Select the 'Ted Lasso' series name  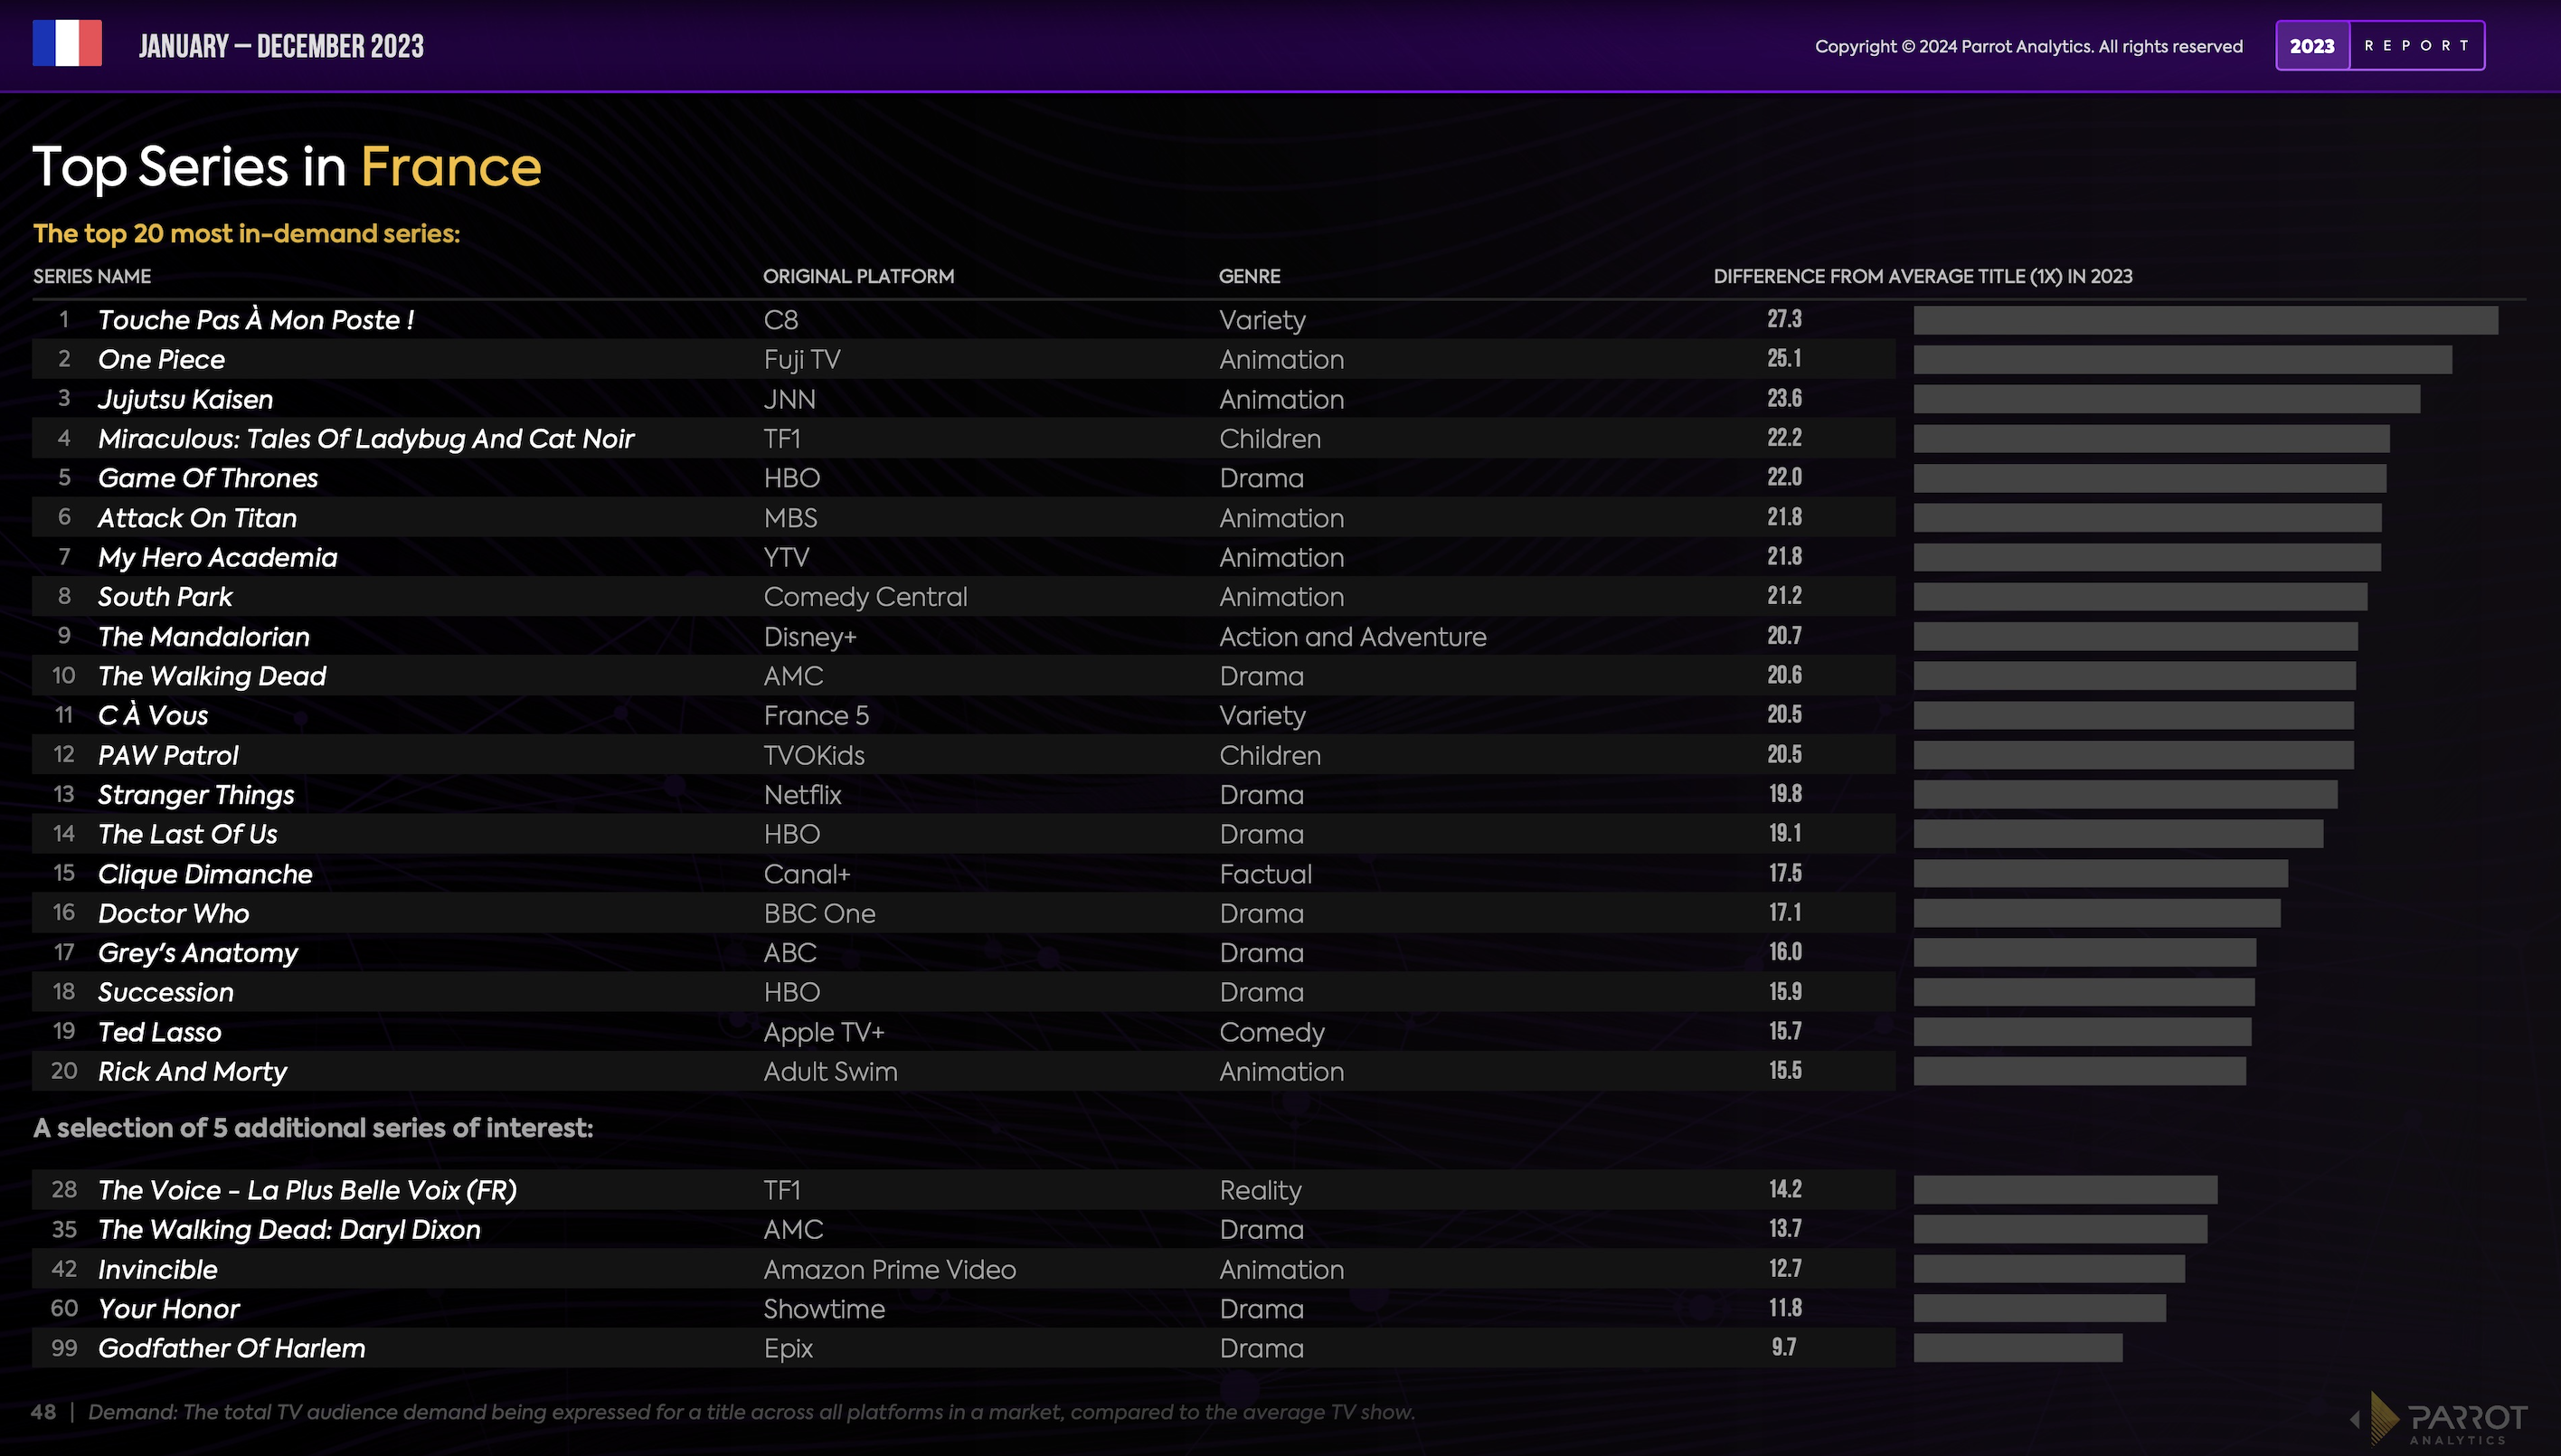click(160, 1032)
